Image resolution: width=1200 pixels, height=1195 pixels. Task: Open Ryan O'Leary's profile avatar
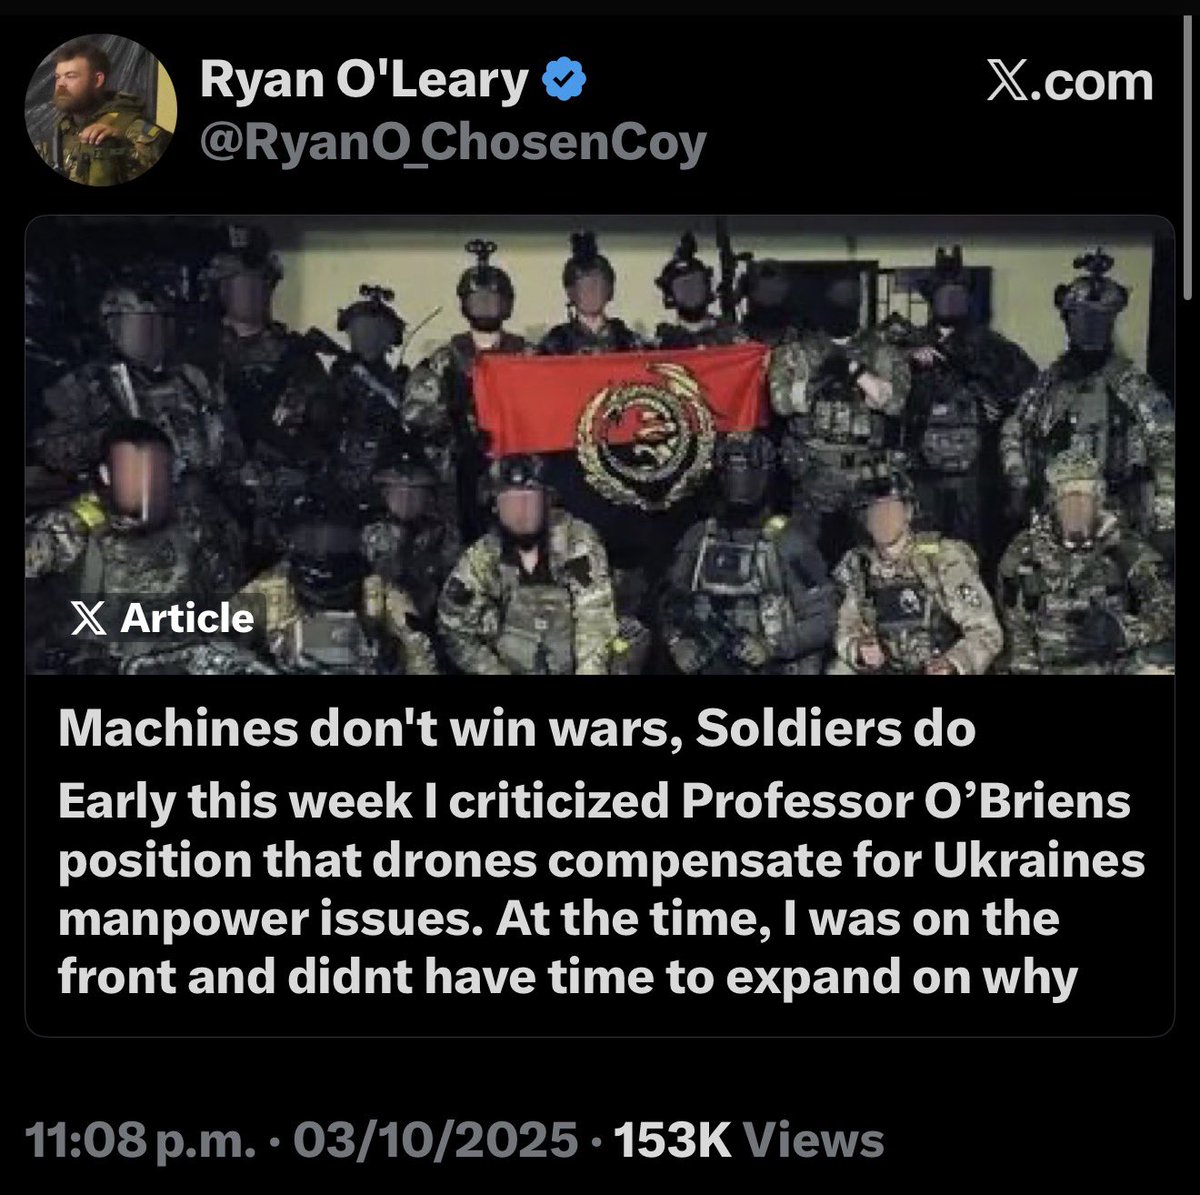click(x=101, y=111)
